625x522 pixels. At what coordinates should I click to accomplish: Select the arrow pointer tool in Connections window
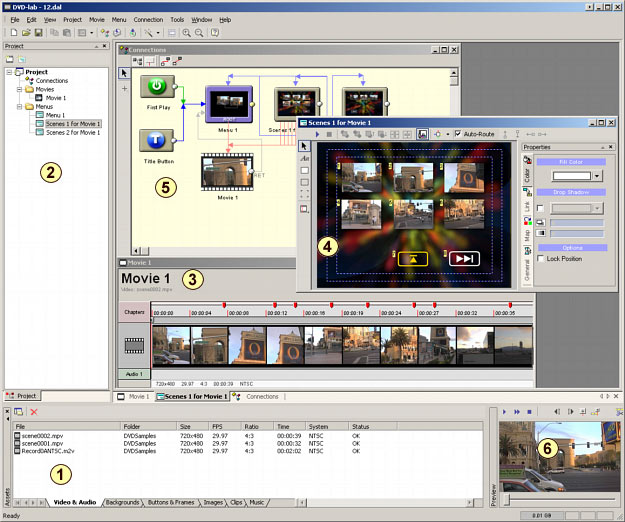(124, 73)
